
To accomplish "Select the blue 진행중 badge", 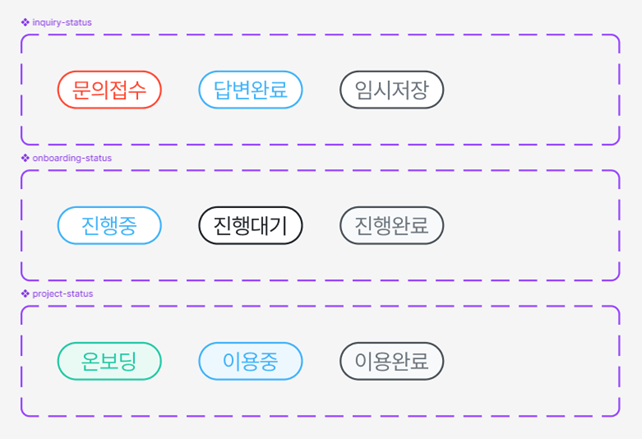I will [x=109, y=225].
